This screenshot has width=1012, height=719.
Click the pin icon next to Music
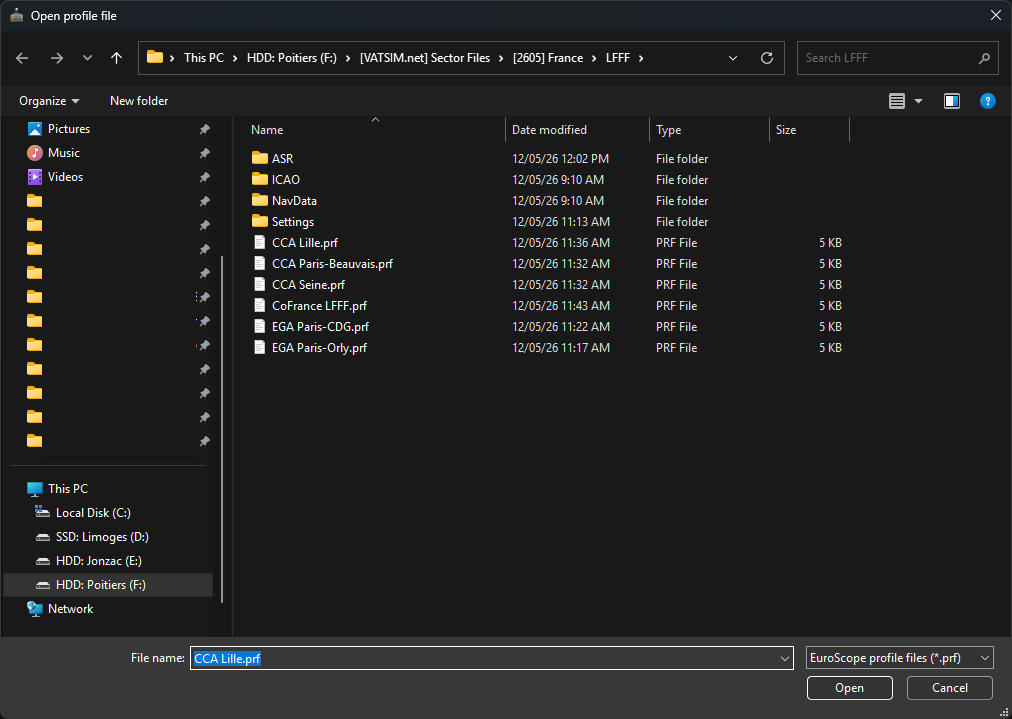[x=205, y=153]
